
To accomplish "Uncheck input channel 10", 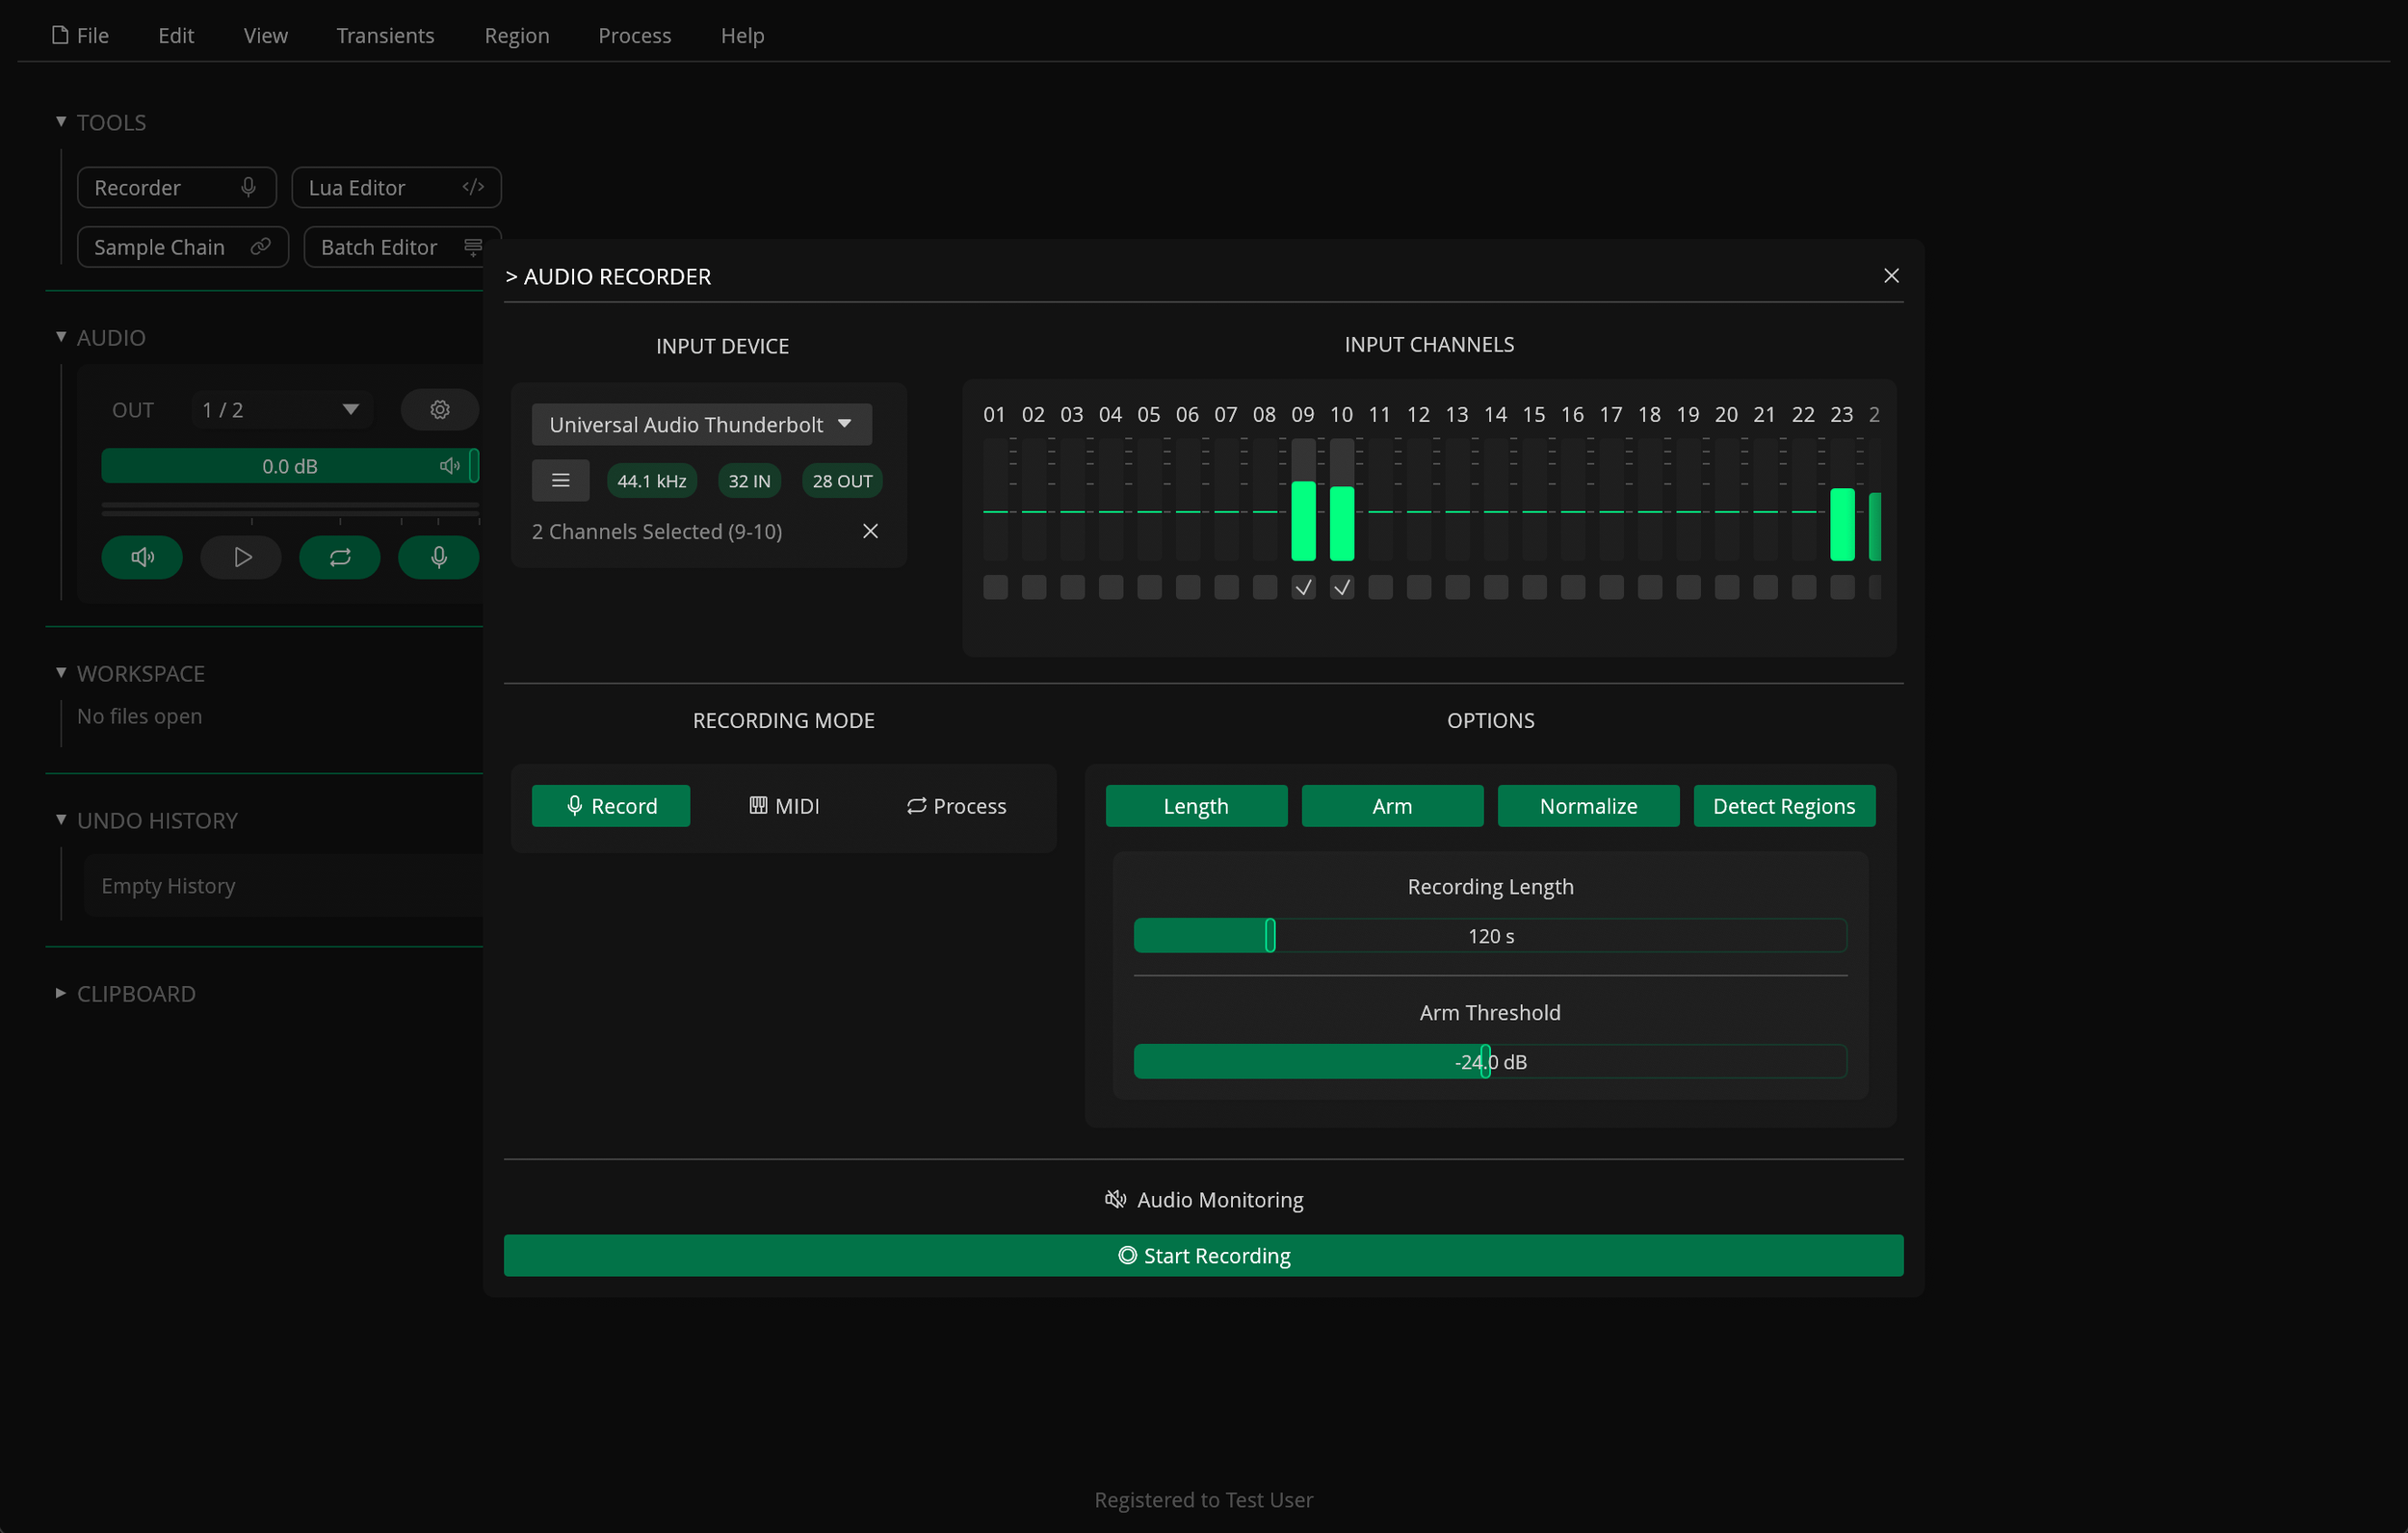I will [x=1342, y=588].
